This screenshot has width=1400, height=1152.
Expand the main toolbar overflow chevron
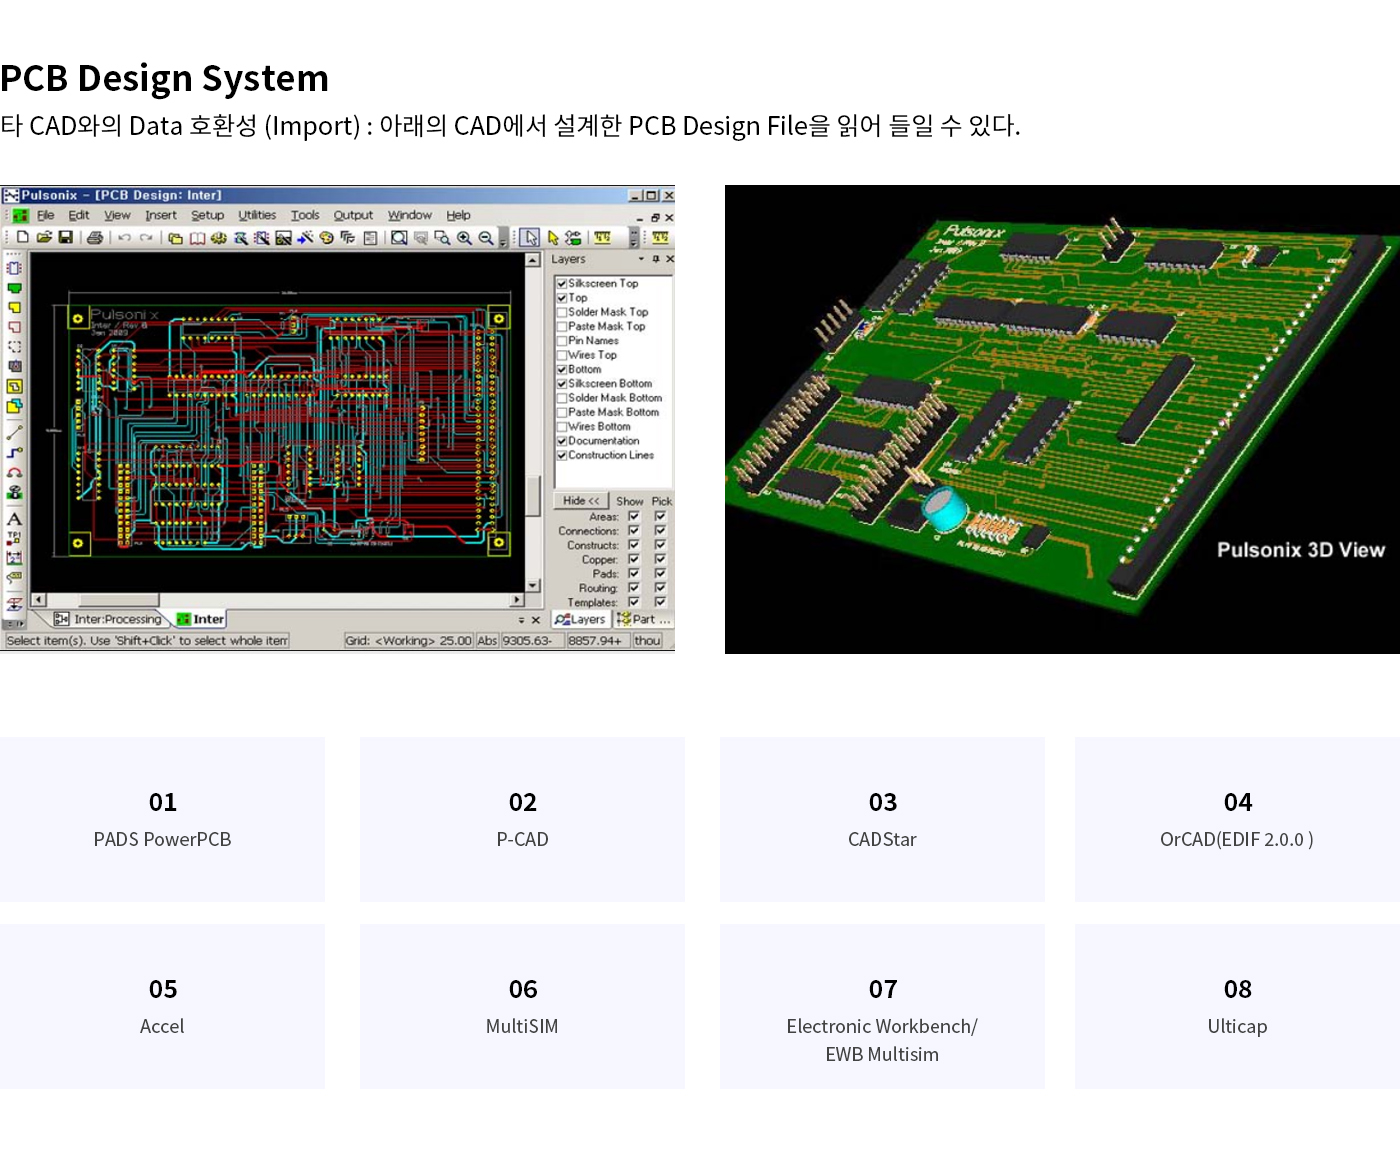click(x=503, y=240)
